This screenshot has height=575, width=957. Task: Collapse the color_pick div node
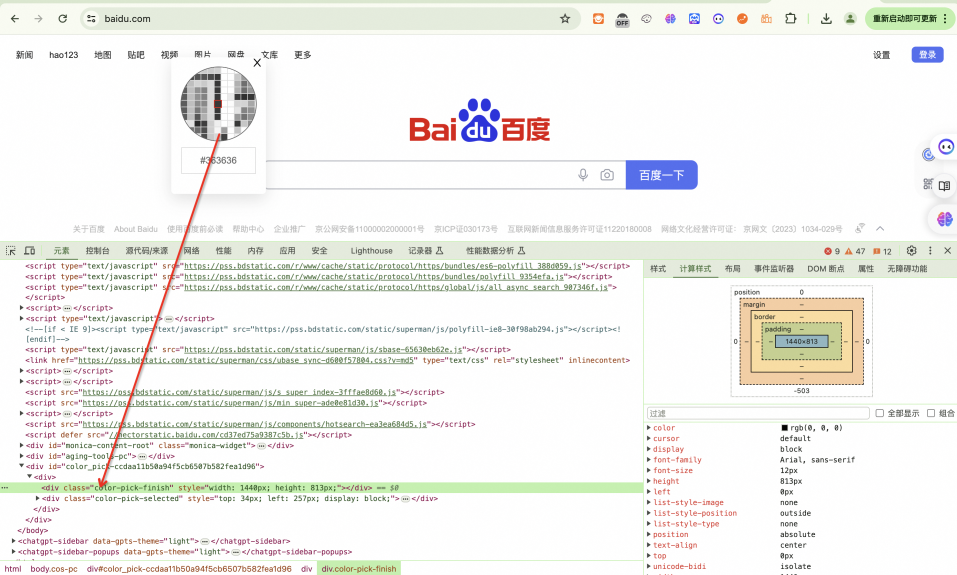coord(22,466)
